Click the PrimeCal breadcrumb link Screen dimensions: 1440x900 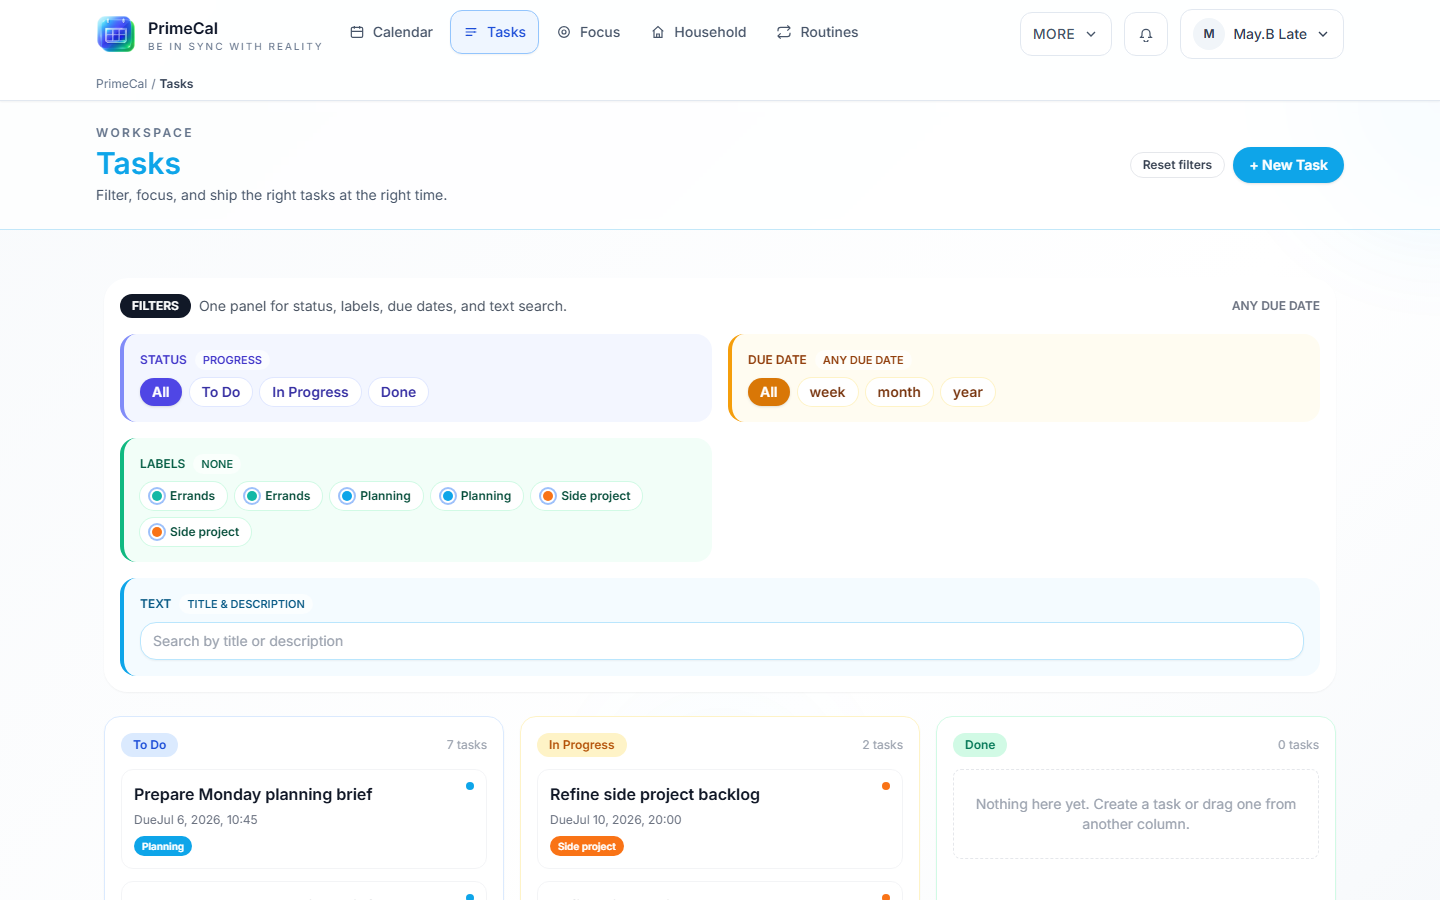point(121,84)
